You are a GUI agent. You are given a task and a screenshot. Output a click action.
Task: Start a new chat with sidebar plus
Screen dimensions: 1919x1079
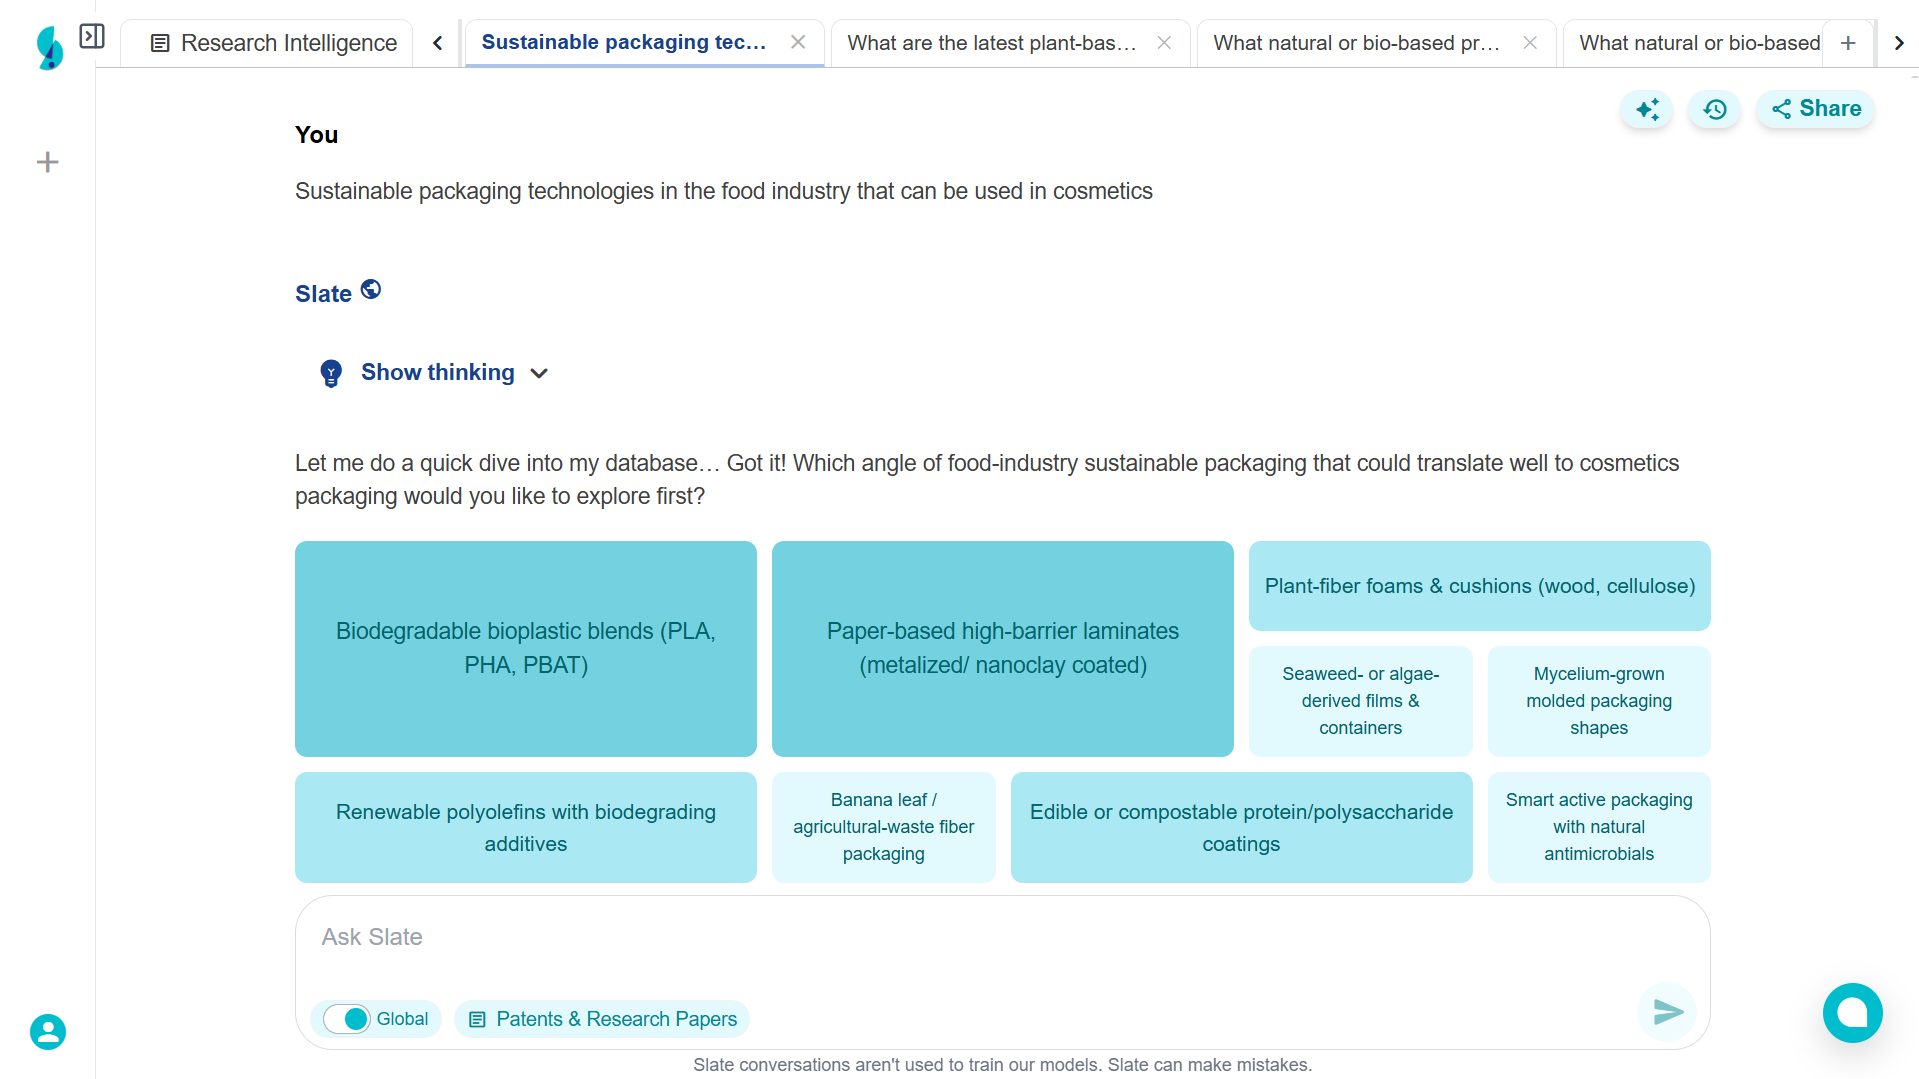[x=47, y=162]
